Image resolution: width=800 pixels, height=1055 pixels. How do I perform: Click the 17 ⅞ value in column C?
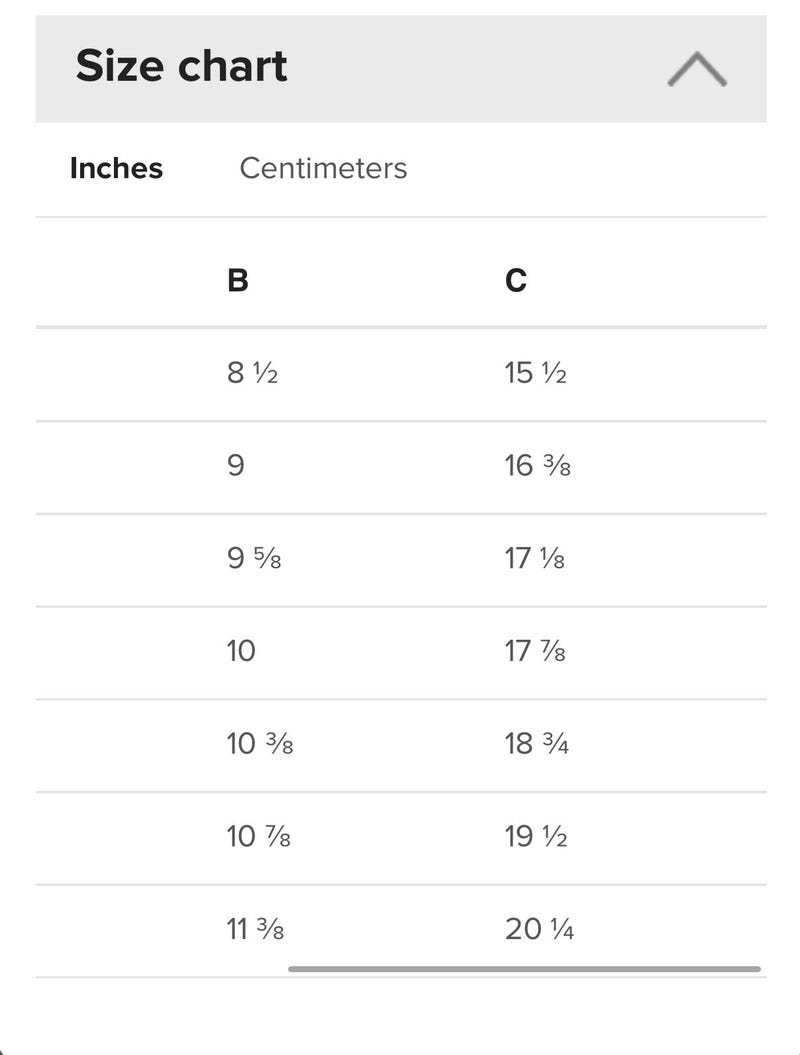[x=535, y=651]
